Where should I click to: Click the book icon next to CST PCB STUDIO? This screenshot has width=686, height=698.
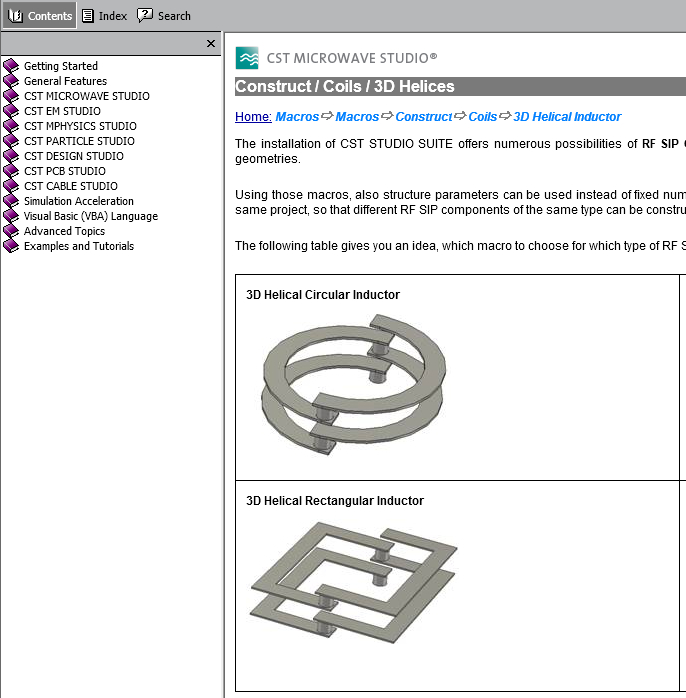click(x=11, y=171)
